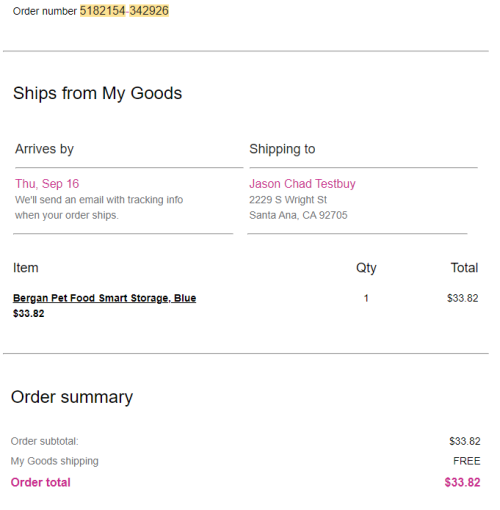
Task: Click the Bergan Pet Food Smart Storage link
Action: pyautogui.click(x=104, y=298)
